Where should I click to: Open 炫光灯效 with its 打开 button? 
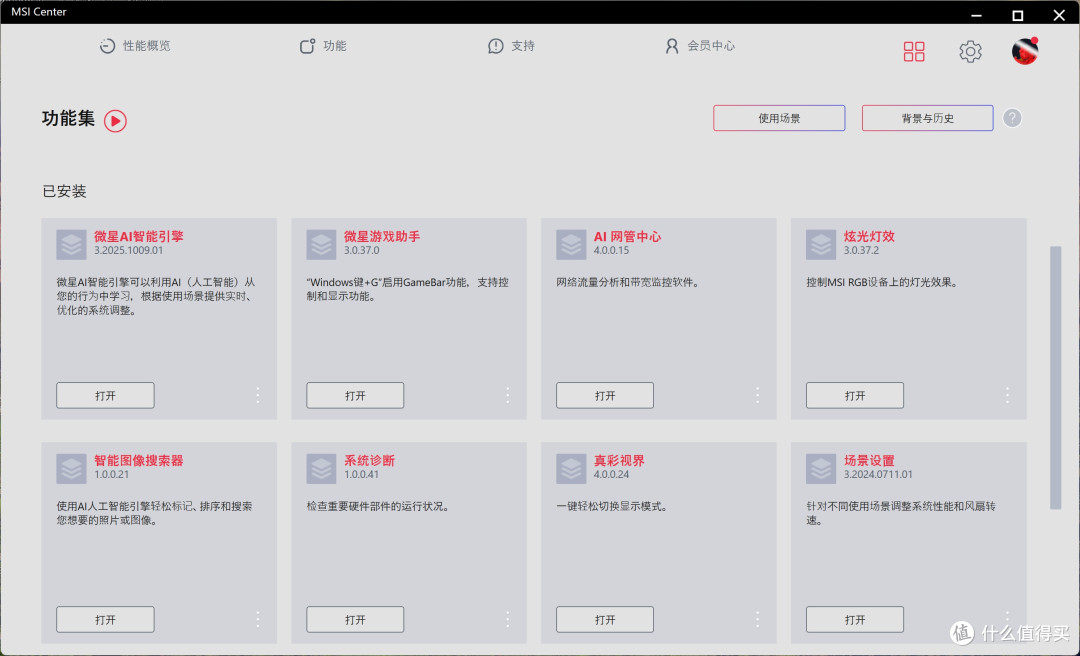click(x=855, y=396)
